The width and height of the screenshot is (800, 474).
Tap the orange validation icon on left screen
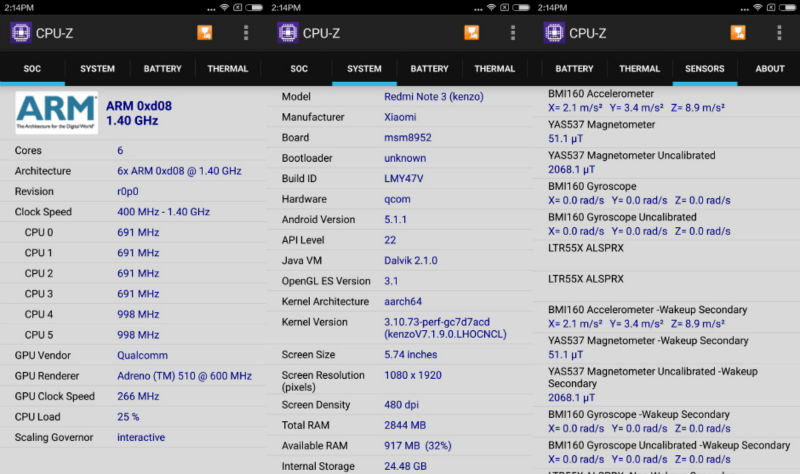coord(205,33)
